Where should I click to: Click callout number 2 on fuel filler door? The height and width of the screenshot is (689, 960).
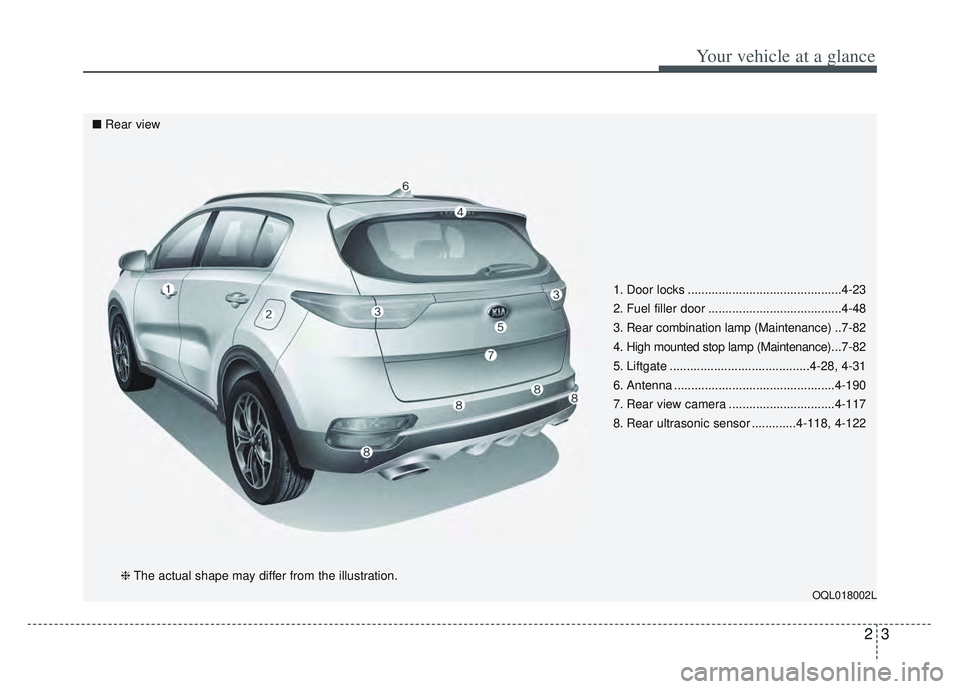pos(268,315)
